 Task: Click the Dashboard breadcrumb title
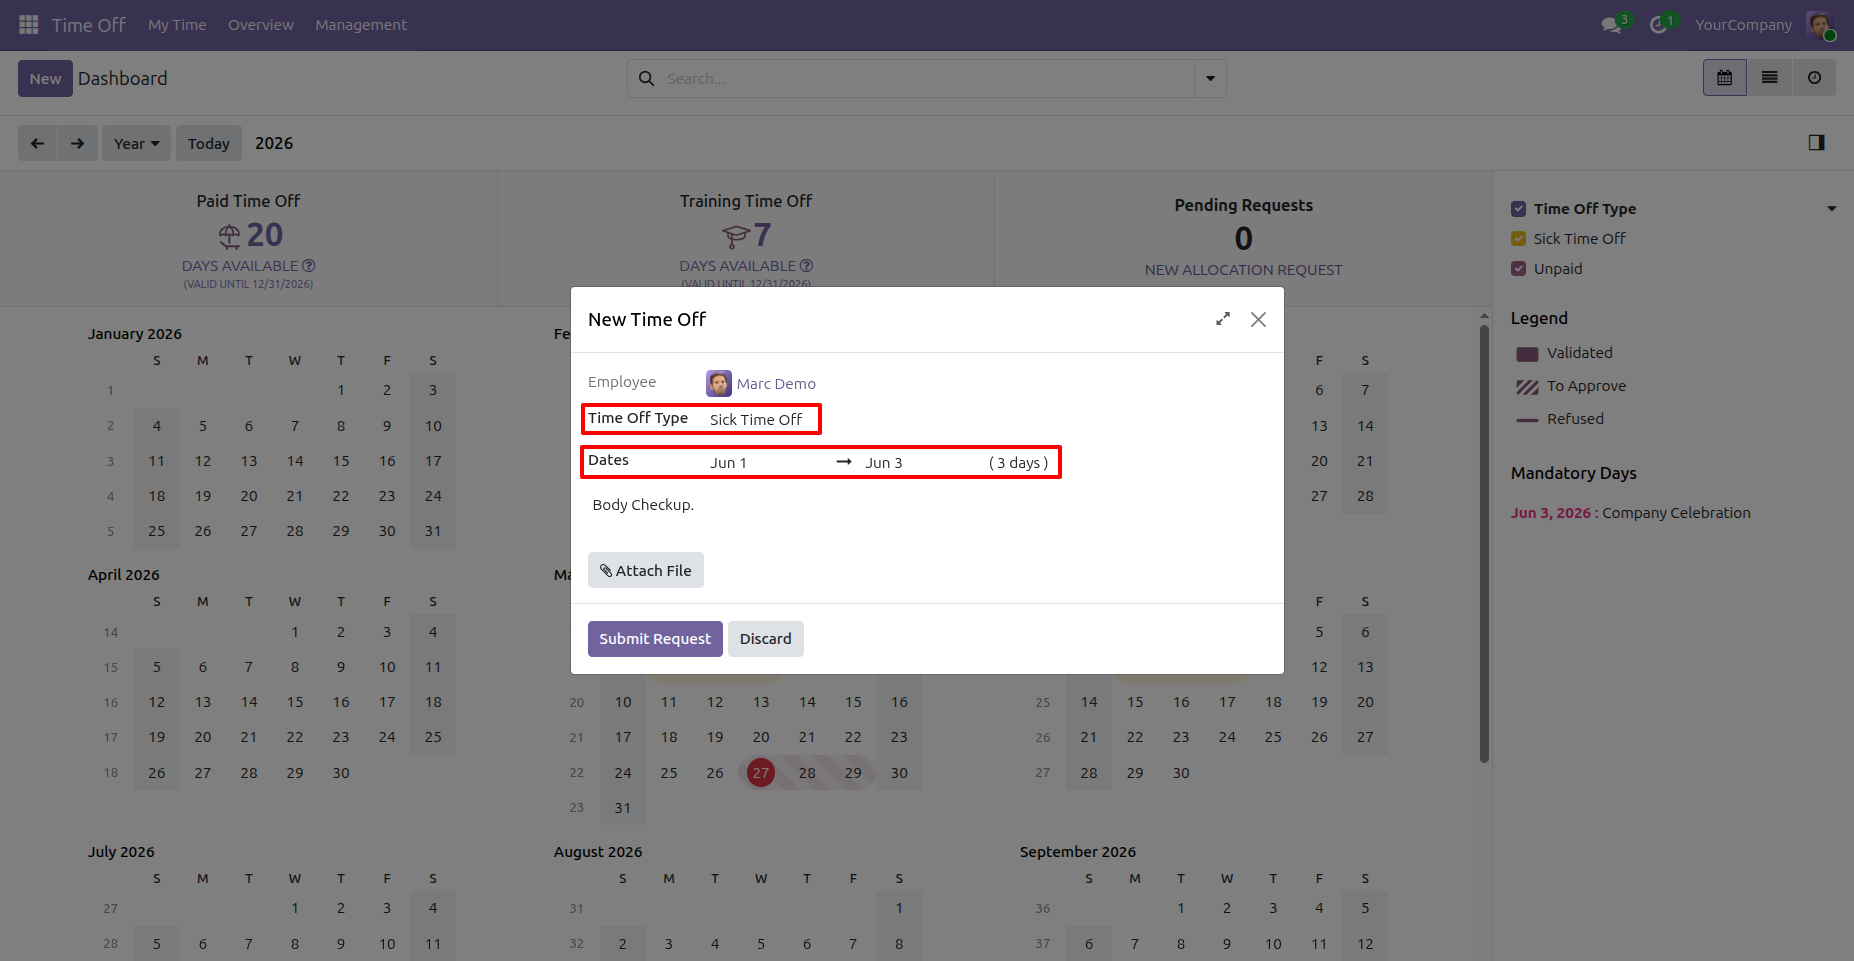point(123,78)
